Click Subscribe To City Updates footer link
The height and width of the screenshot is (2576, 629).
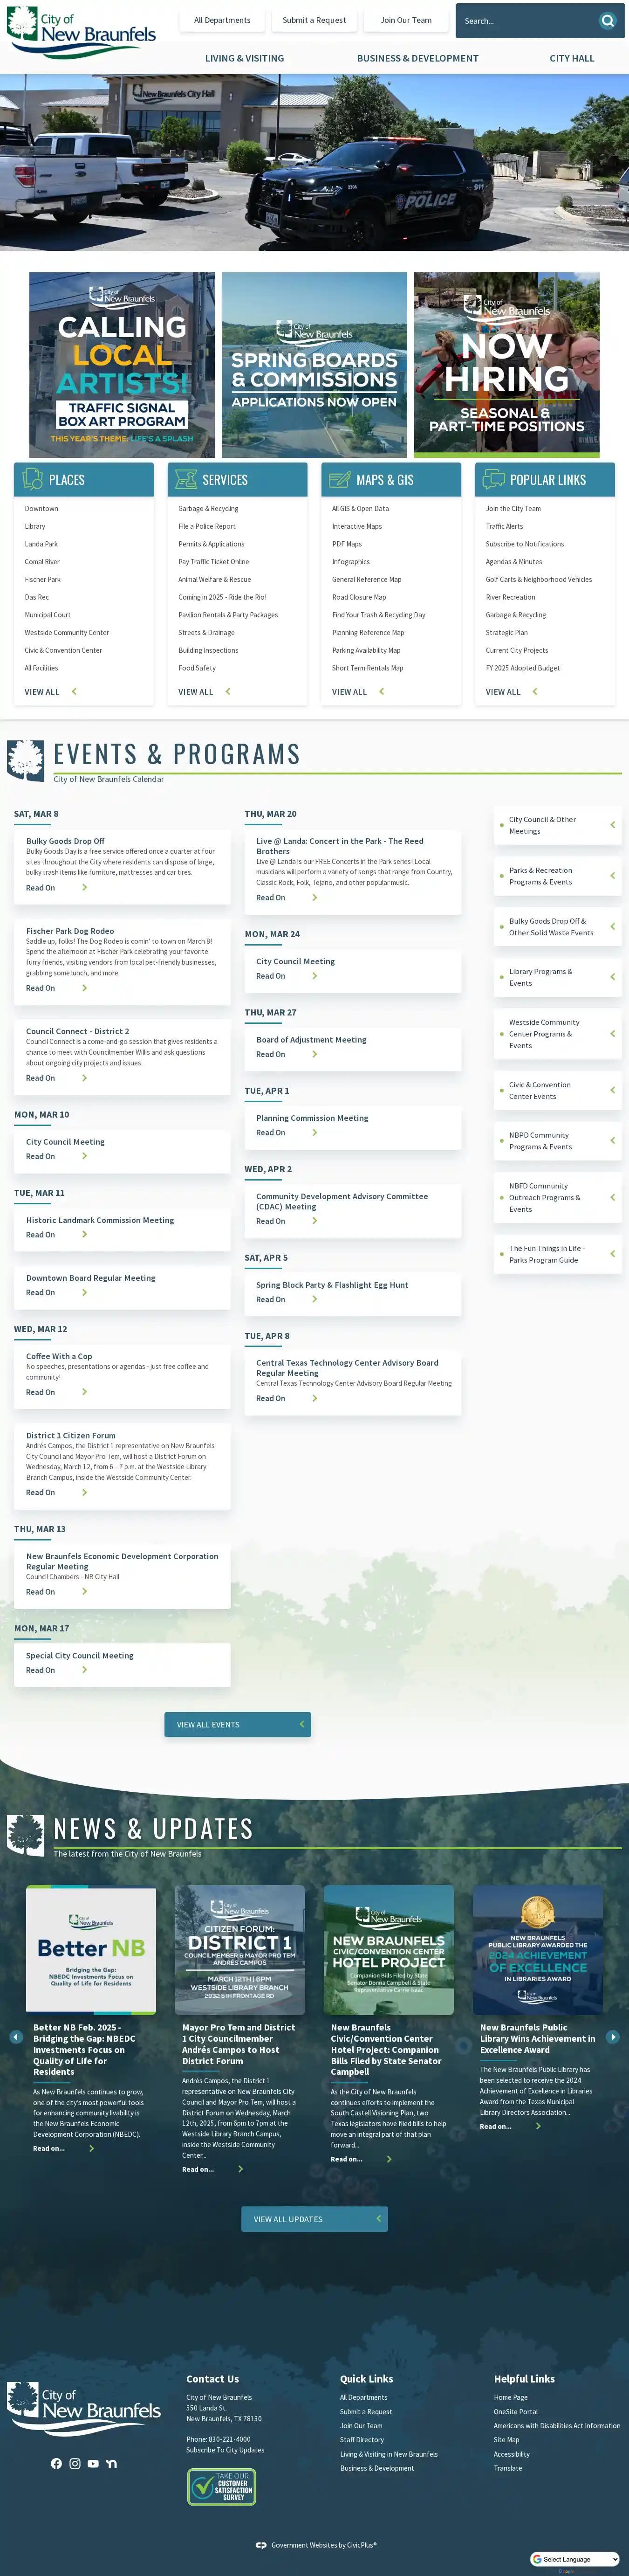225,2450
